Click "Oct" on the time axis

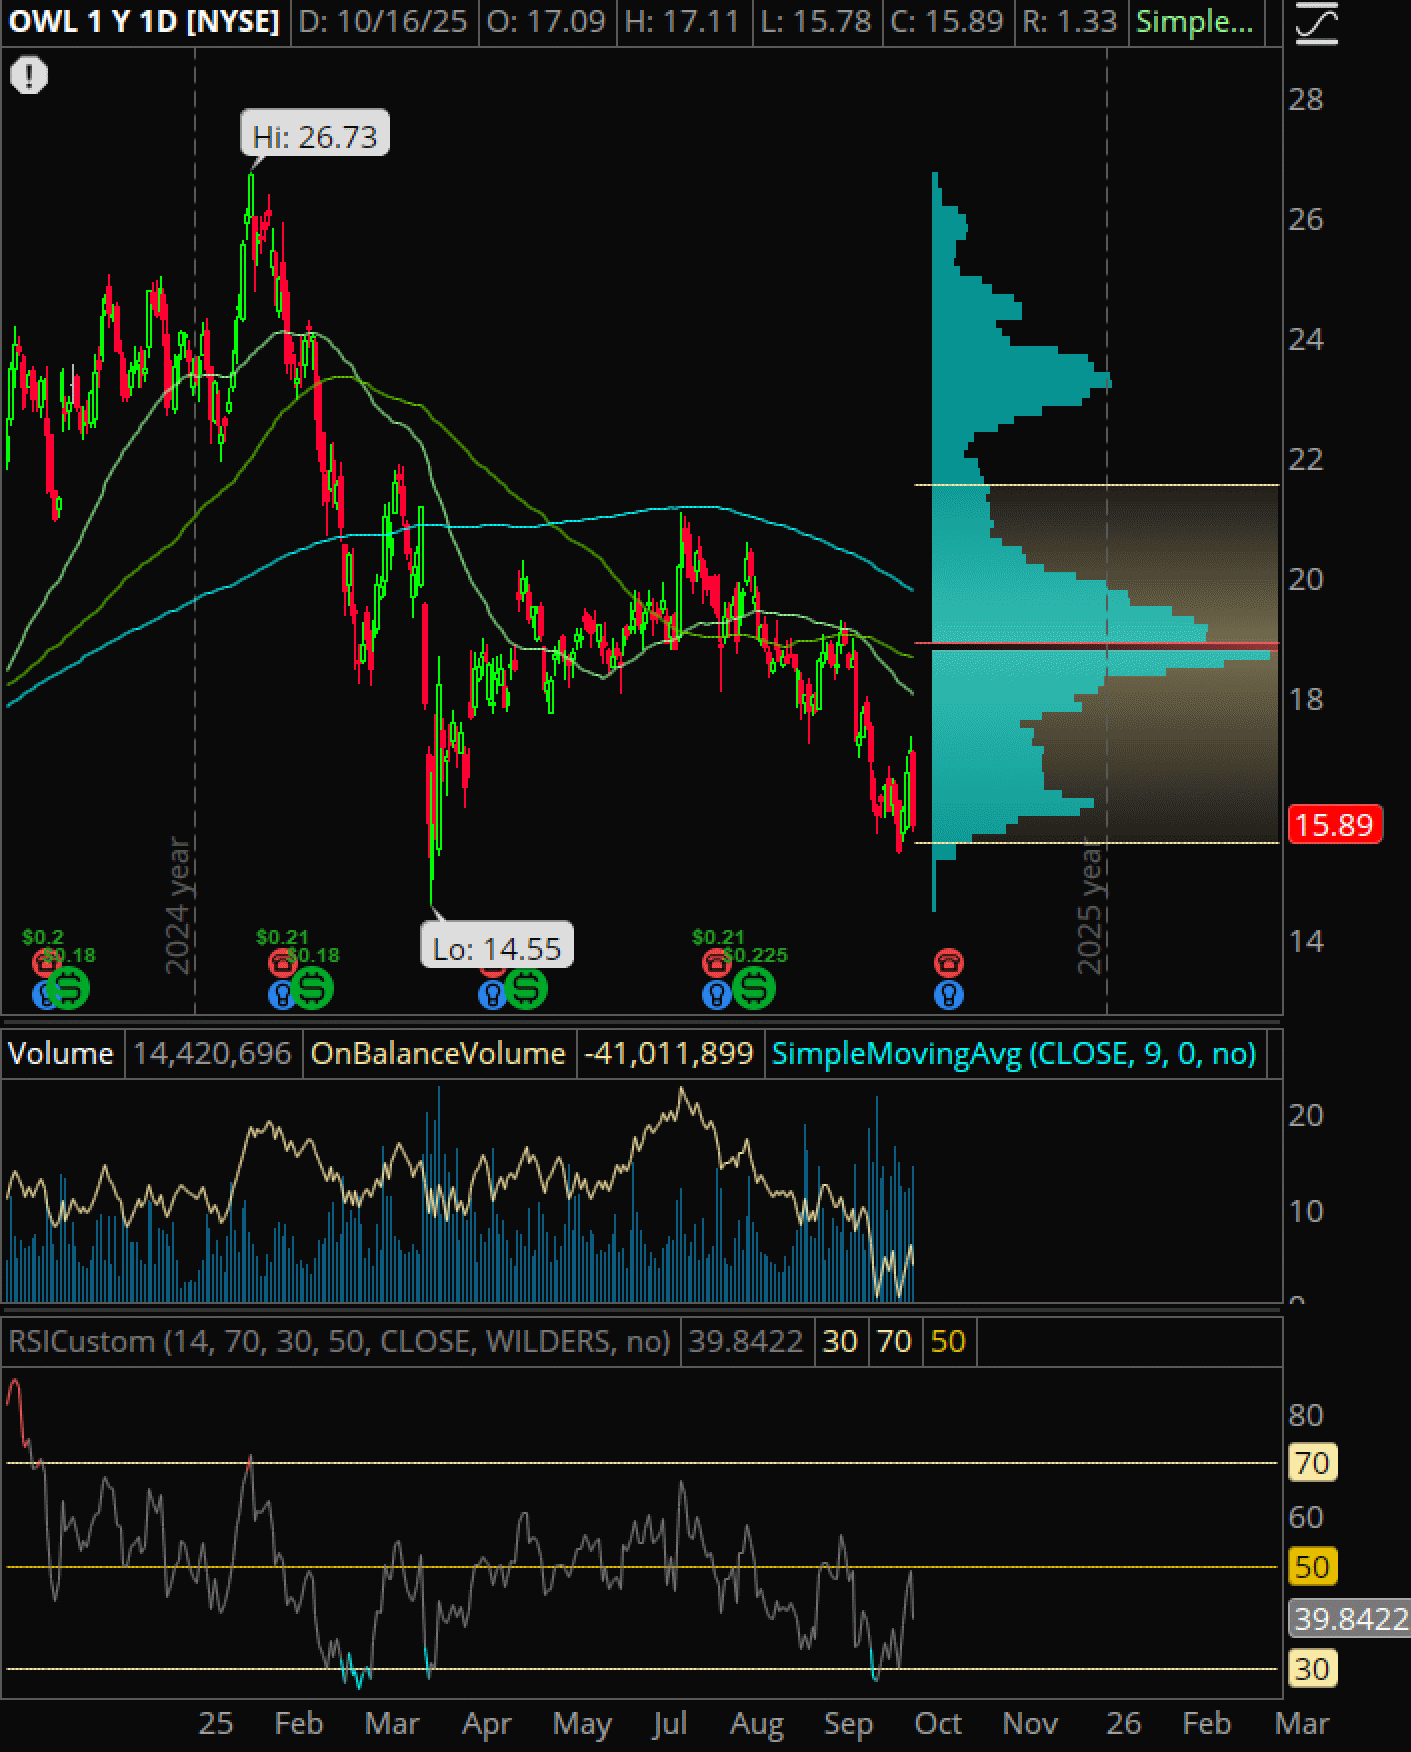click(938, 1723)
